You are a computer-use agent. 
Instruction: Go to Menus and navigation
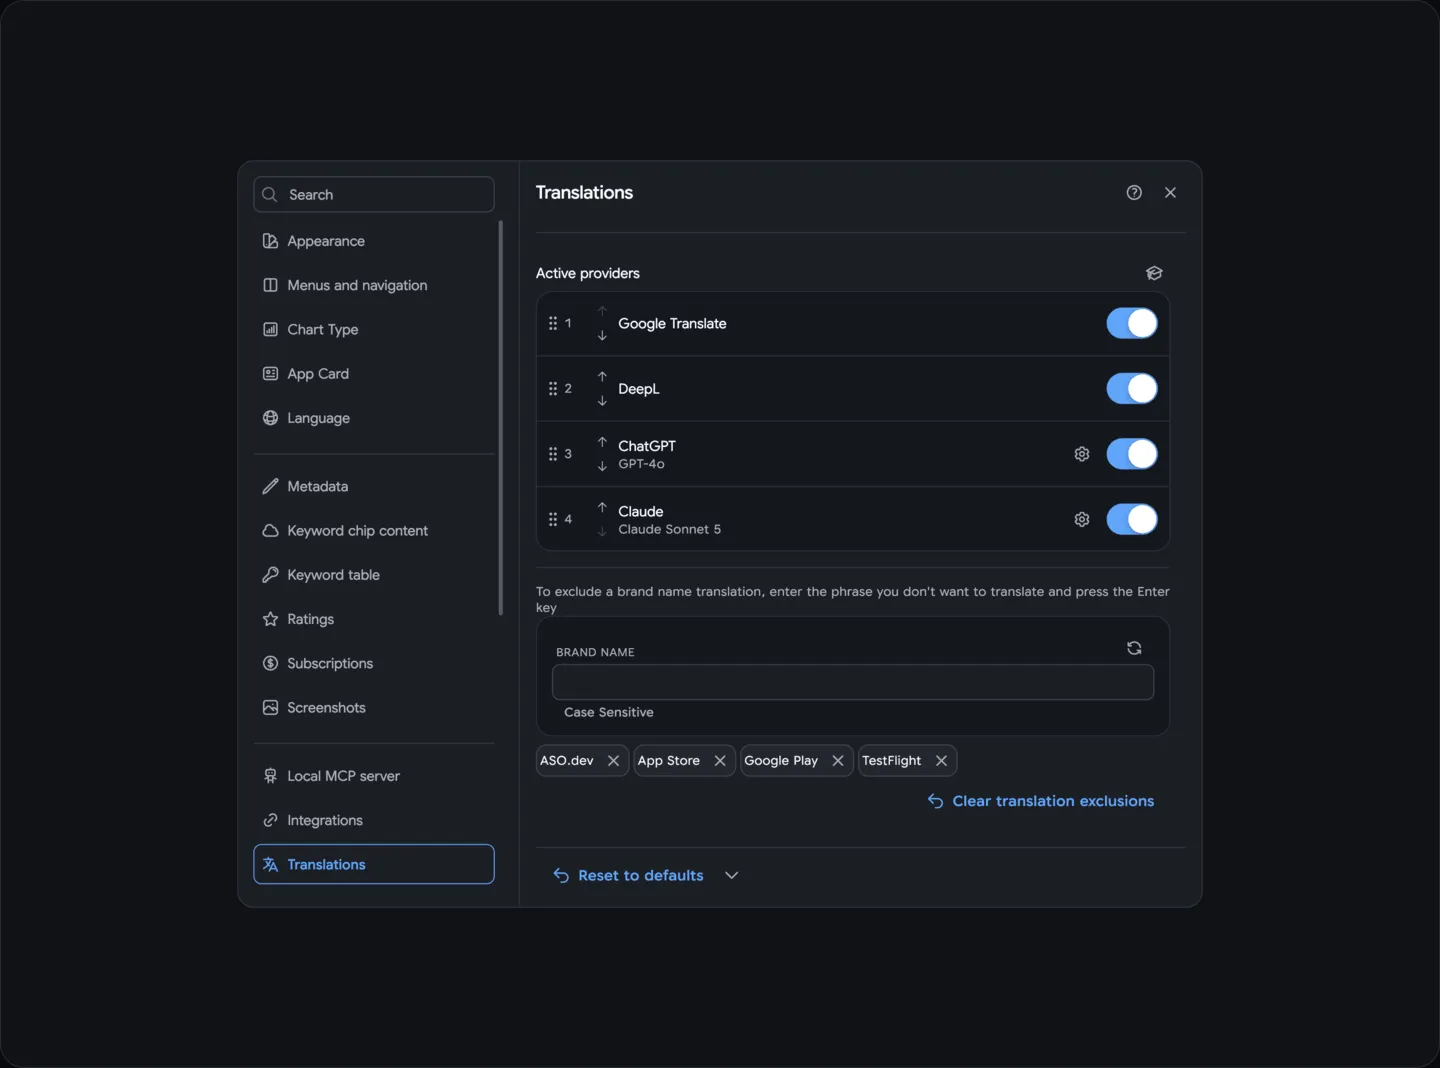374,285
